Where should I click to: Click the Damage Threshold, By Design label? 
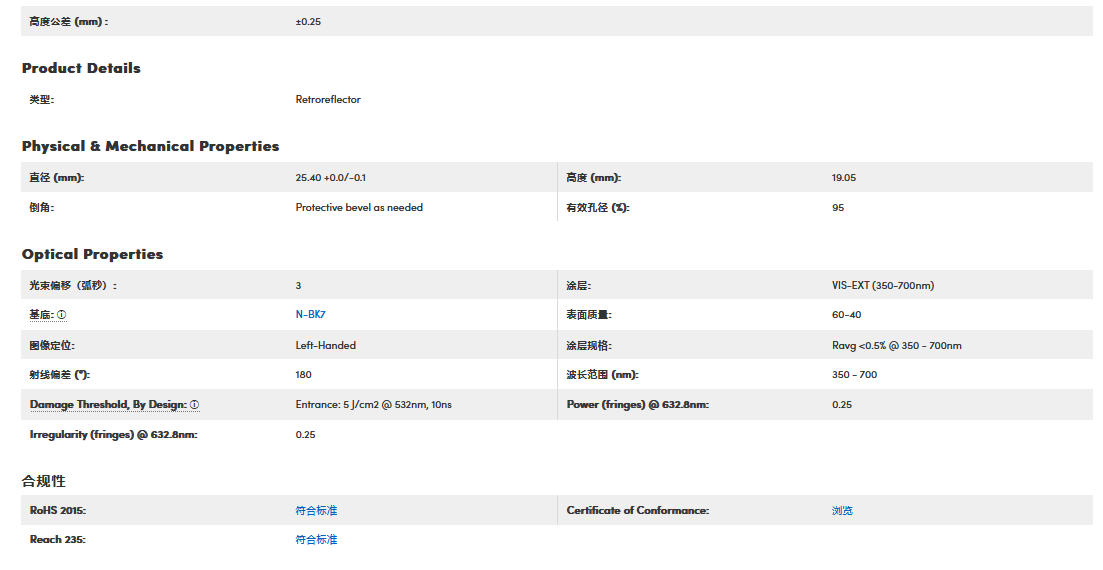[x=108, y=405]
